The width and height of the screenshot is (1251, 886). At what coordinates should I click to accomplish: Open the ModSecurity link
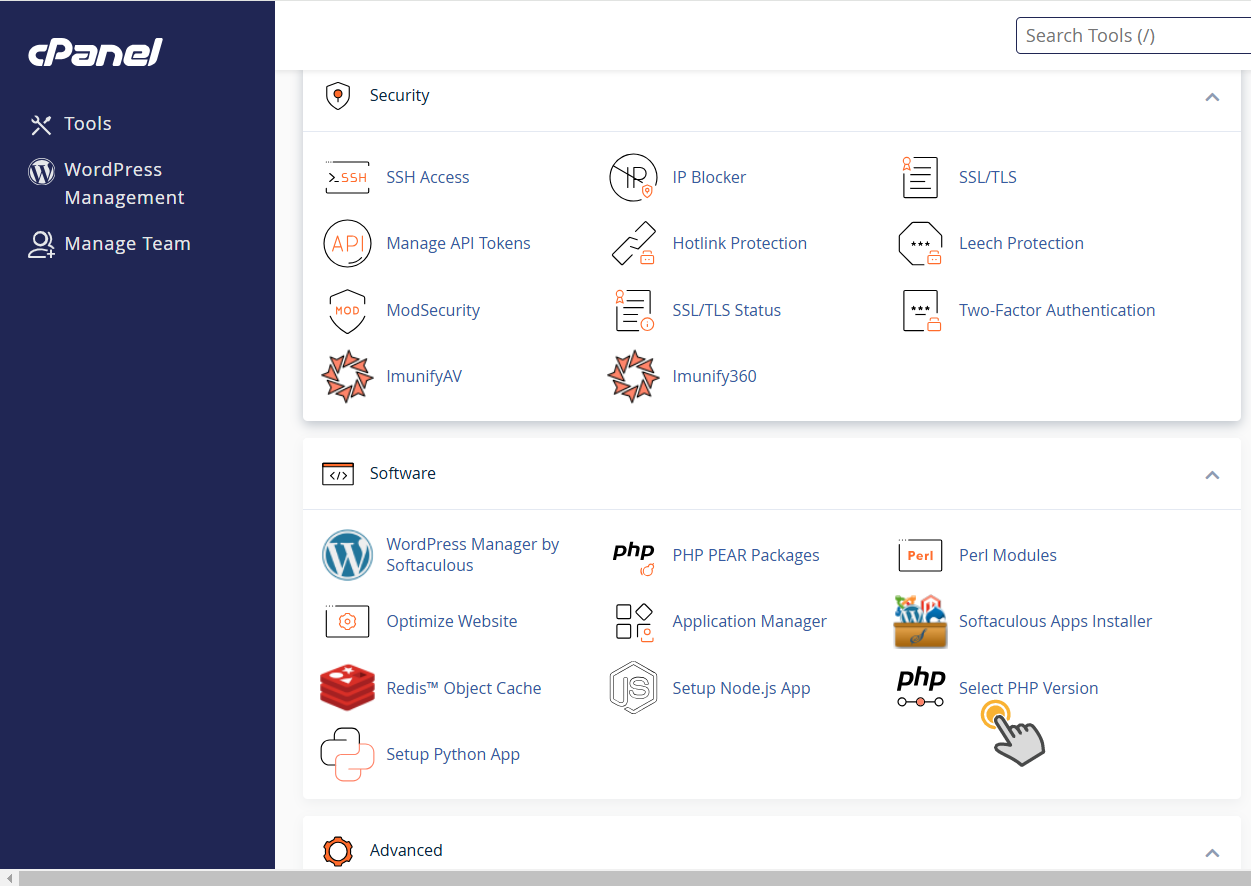click(433, 310)
